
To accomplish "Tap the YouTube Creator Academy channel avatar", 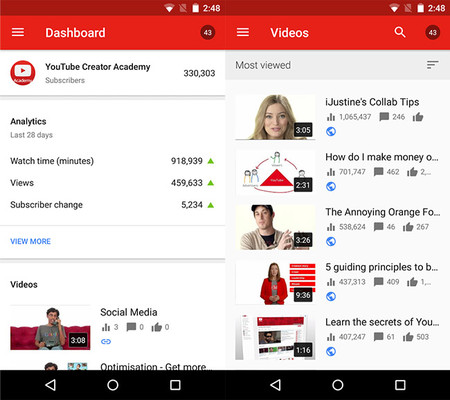I will click(x=23, y=73).
